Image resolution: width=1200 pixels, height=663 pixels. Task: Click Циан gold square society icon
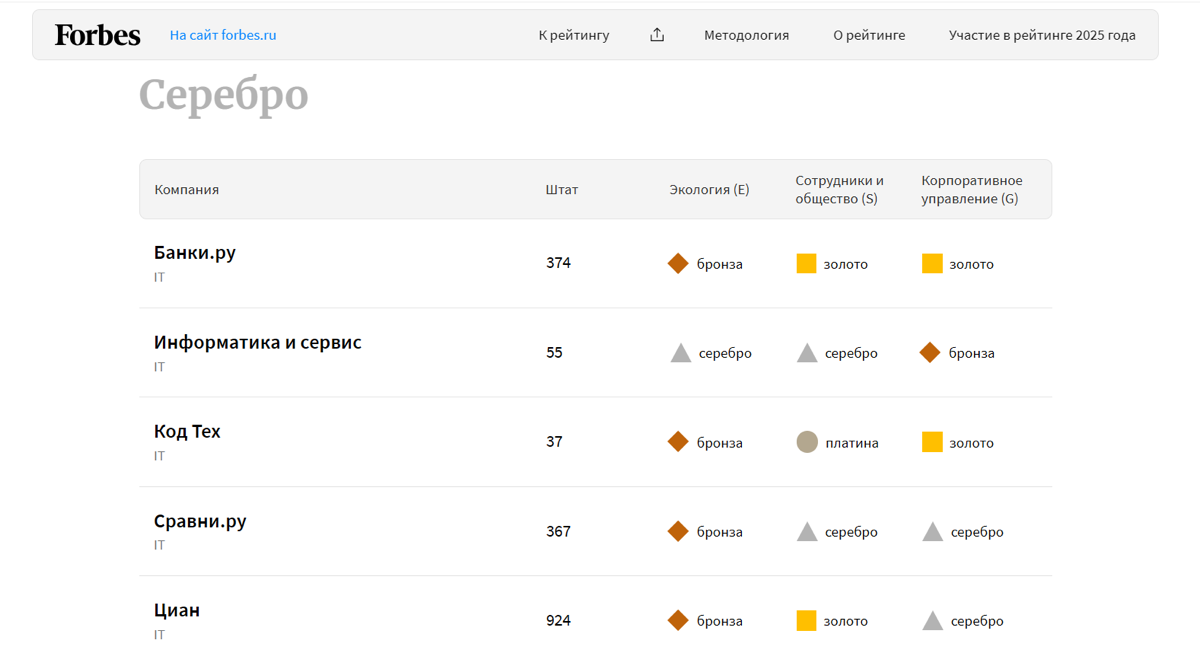click(x=806, y=620)
